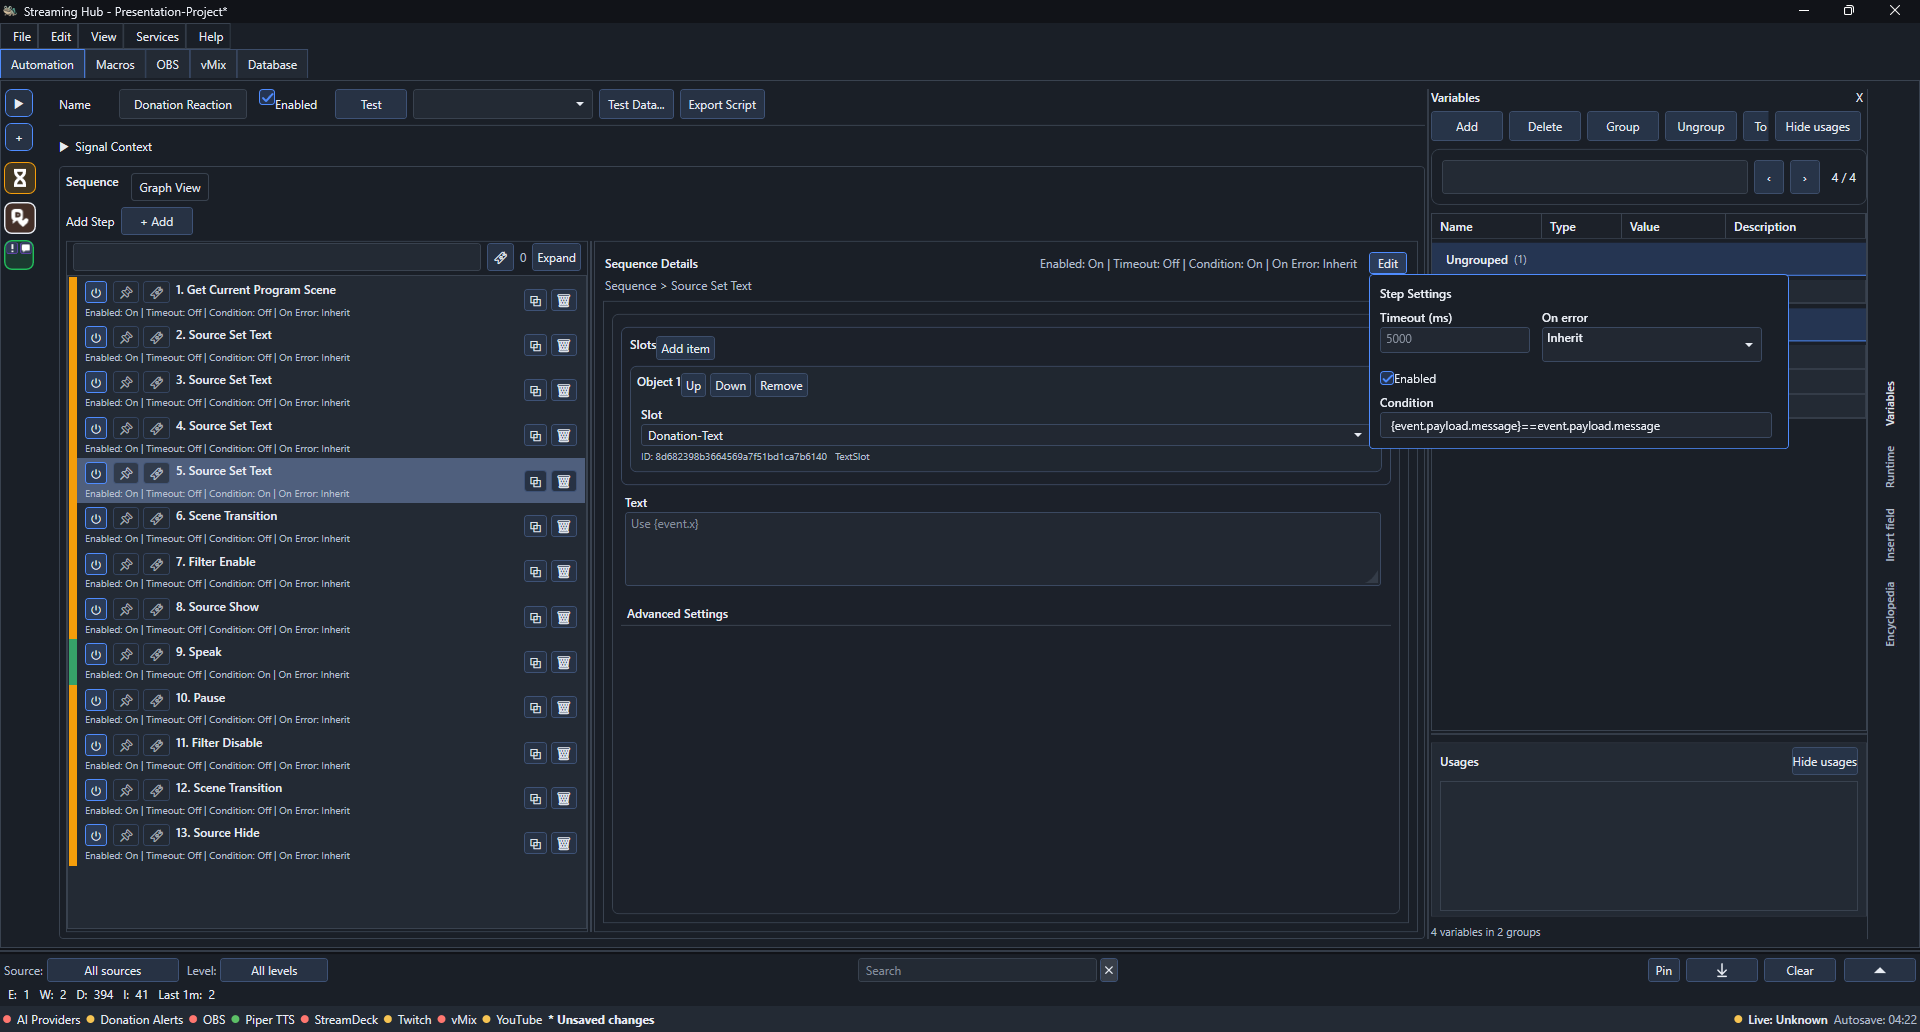Remove Object 1 from slots
The width and height of the screenshot is (1920, 1032).
(781, 386)
